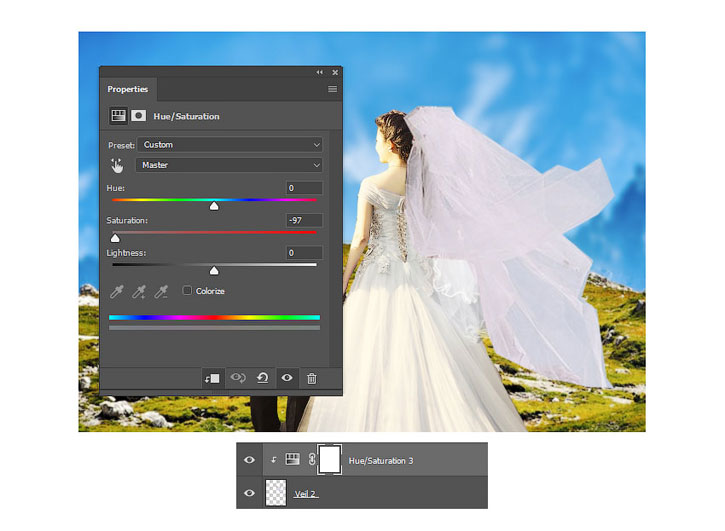
Task: Switch to the Properties tab
Action: pos(128,89)
